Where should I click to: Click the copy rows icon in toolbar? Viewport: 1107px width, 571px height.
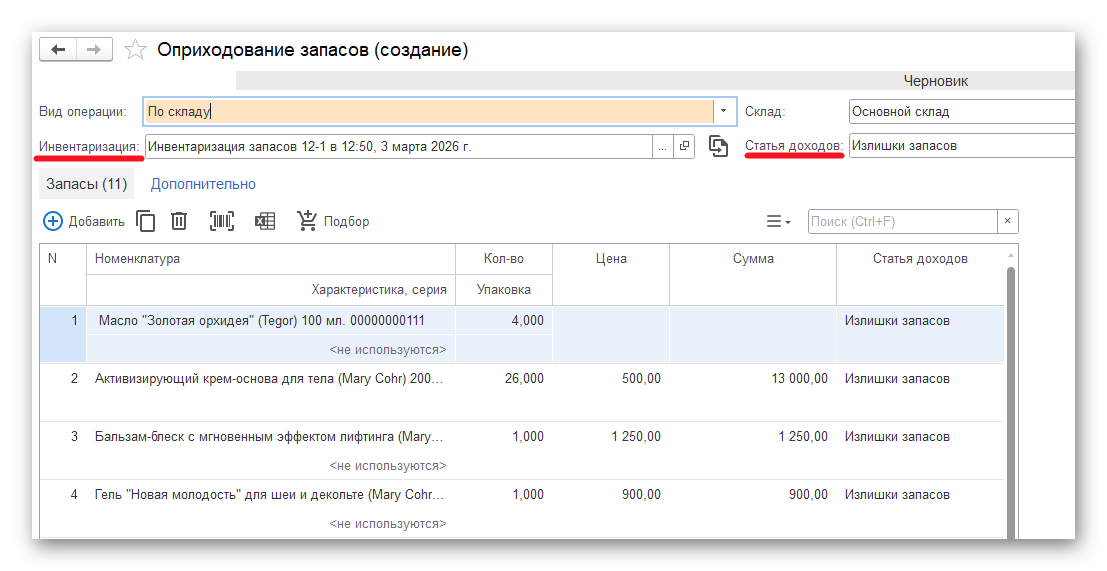146,221
